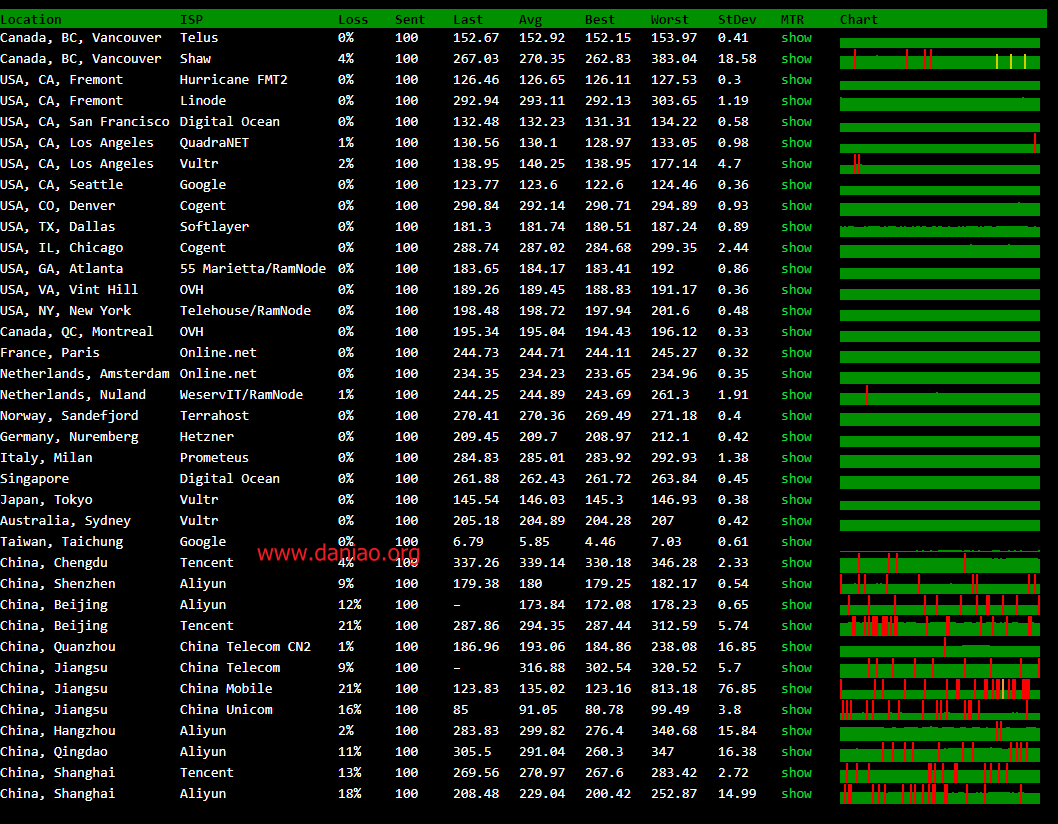Viewport: 1058px width, 824px height.
Task: Select location 'Norway, Sandefjord'
Action: (69, 416)
